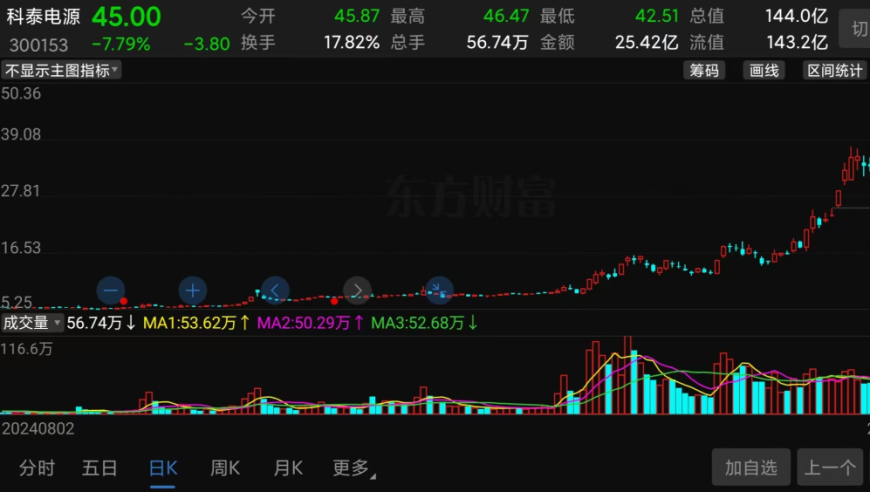Click the start date label 20240802
The width and height of the screenshot is (870, 492).
(x=38, y=428)
